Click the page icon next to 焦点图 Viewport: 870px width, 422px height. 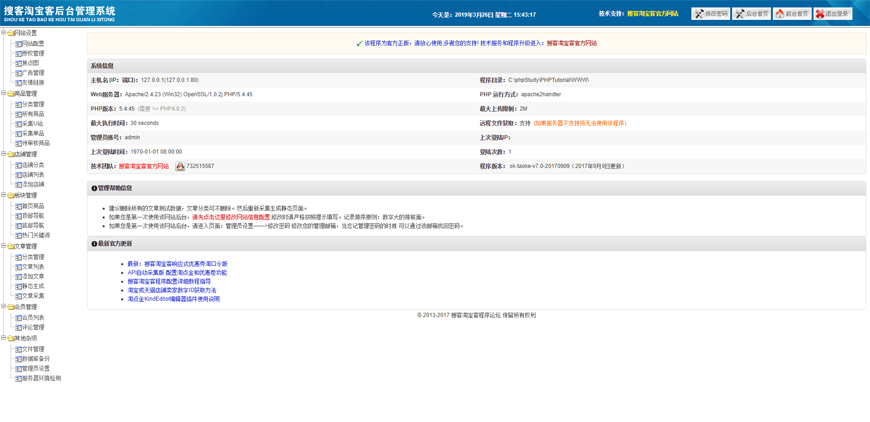point(18,63)
